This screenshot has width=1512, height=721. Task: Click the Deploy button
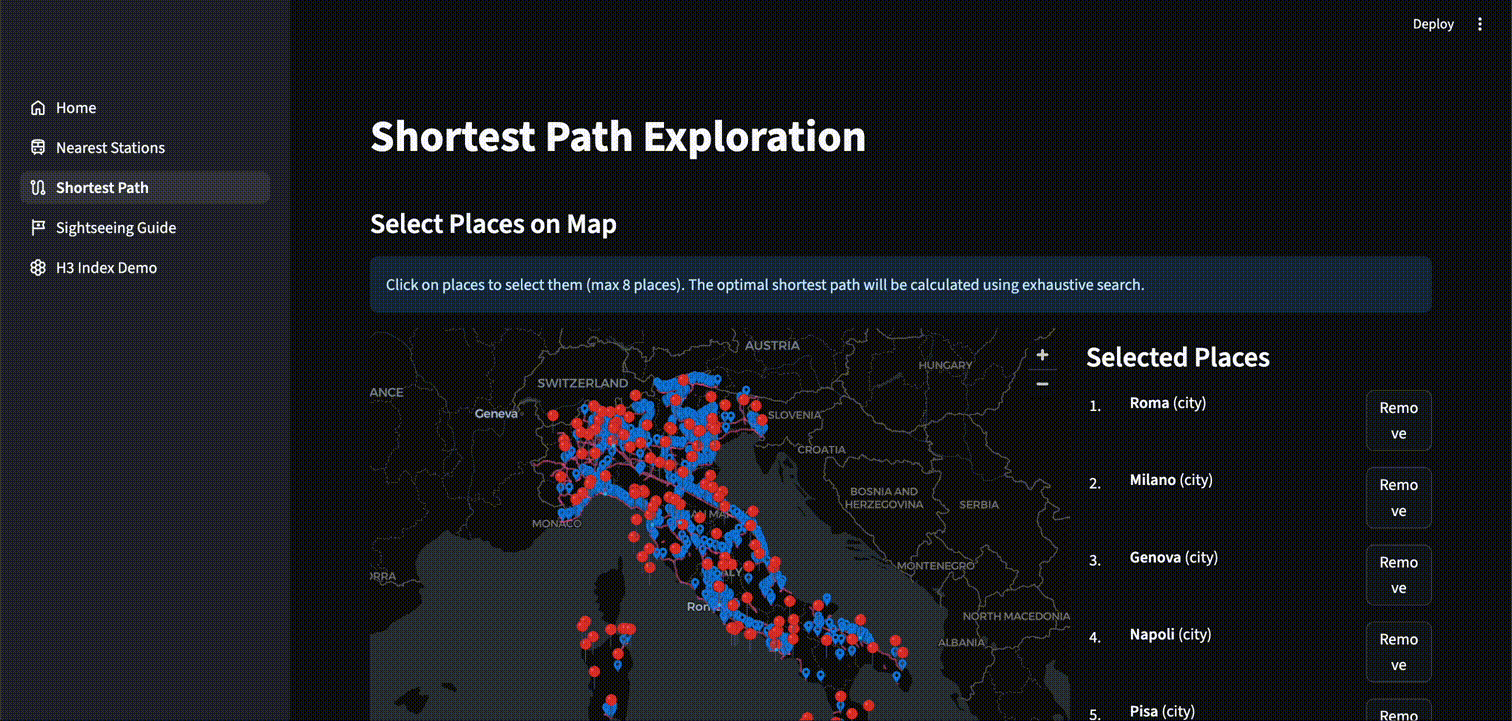[x=1433, y=24]
